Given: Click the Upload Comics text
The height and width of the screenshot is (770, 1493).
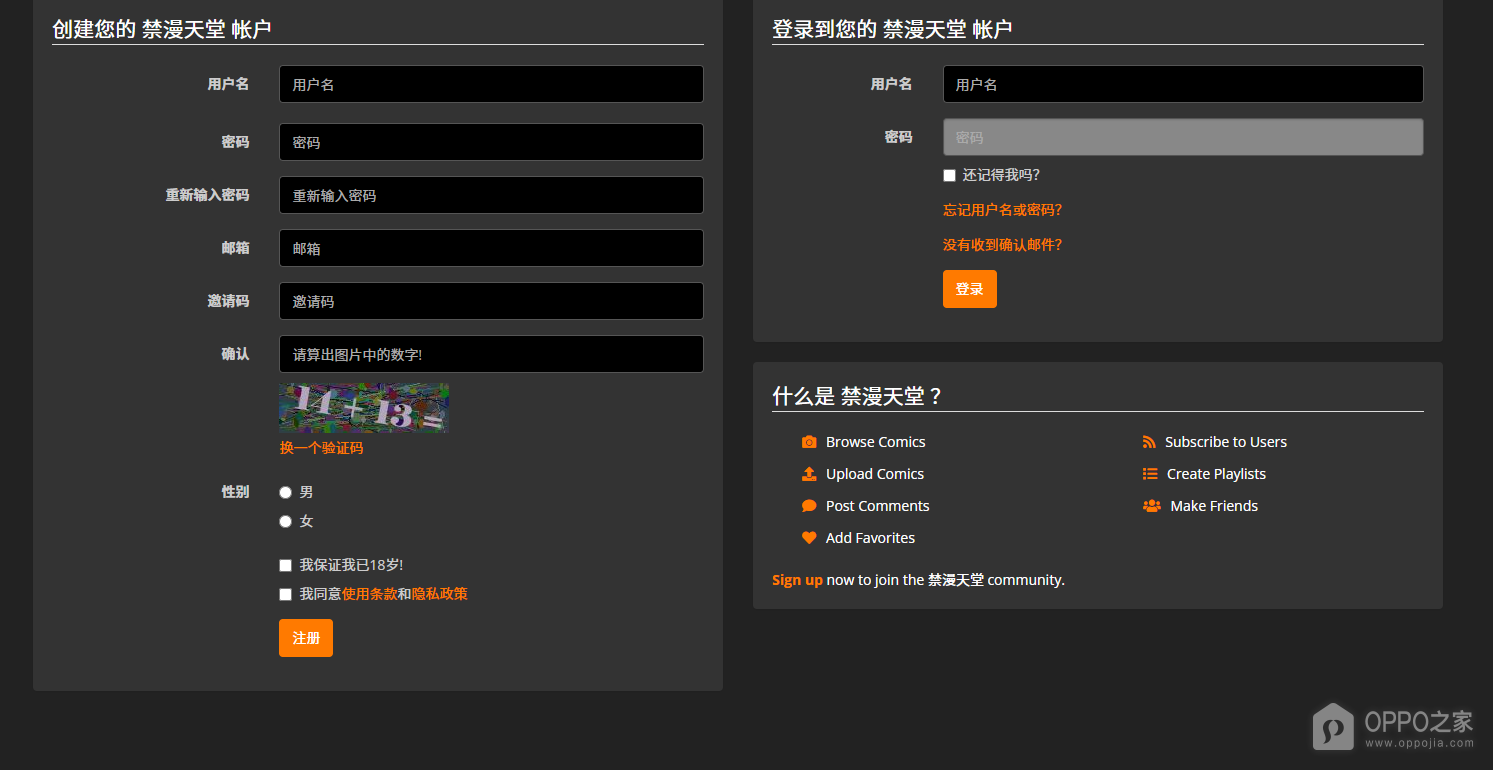Looking at the screenshot, I should click(x=875, y=474).
